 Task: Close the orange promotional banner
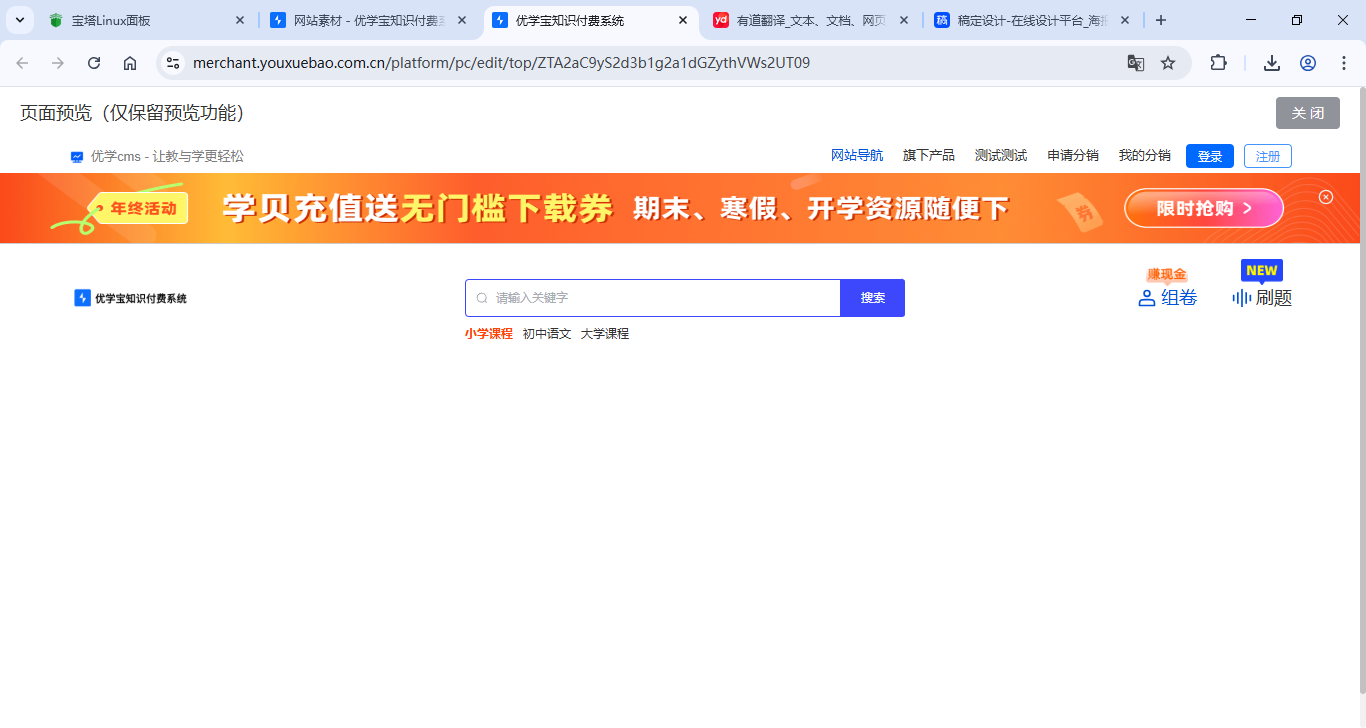click(x=1326, y=197)
